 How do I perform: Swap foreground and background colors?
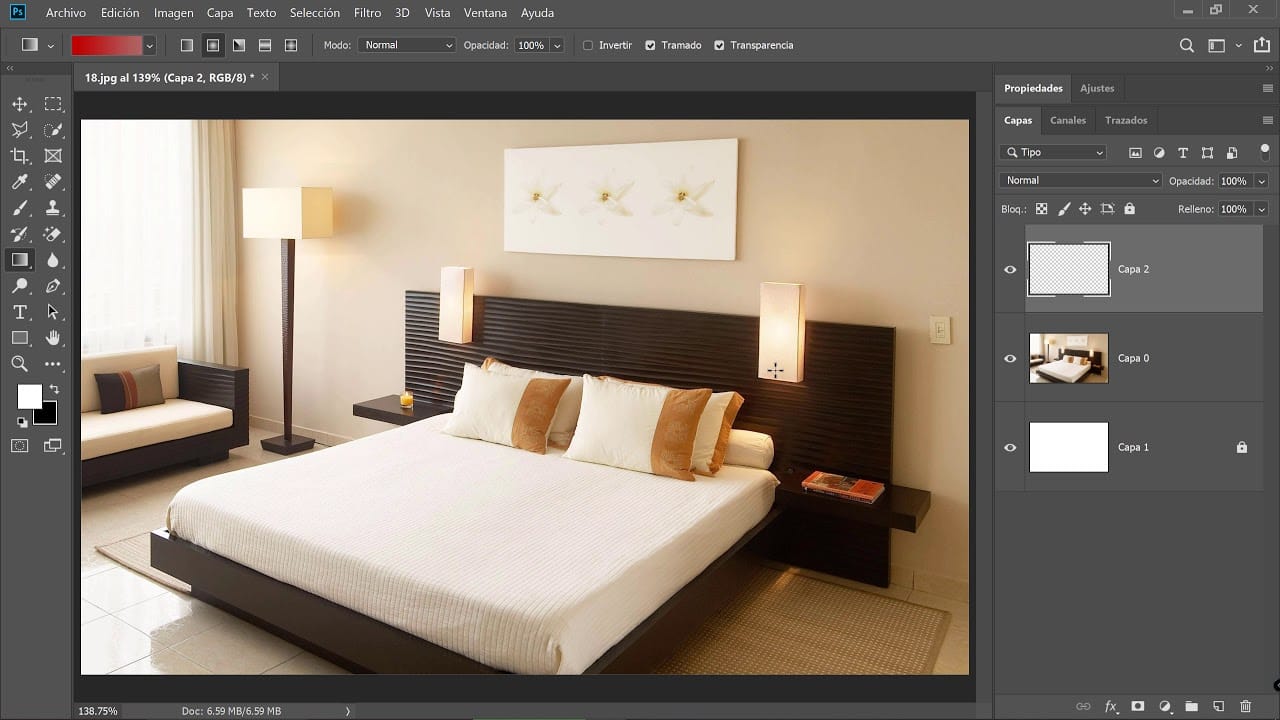54,389
